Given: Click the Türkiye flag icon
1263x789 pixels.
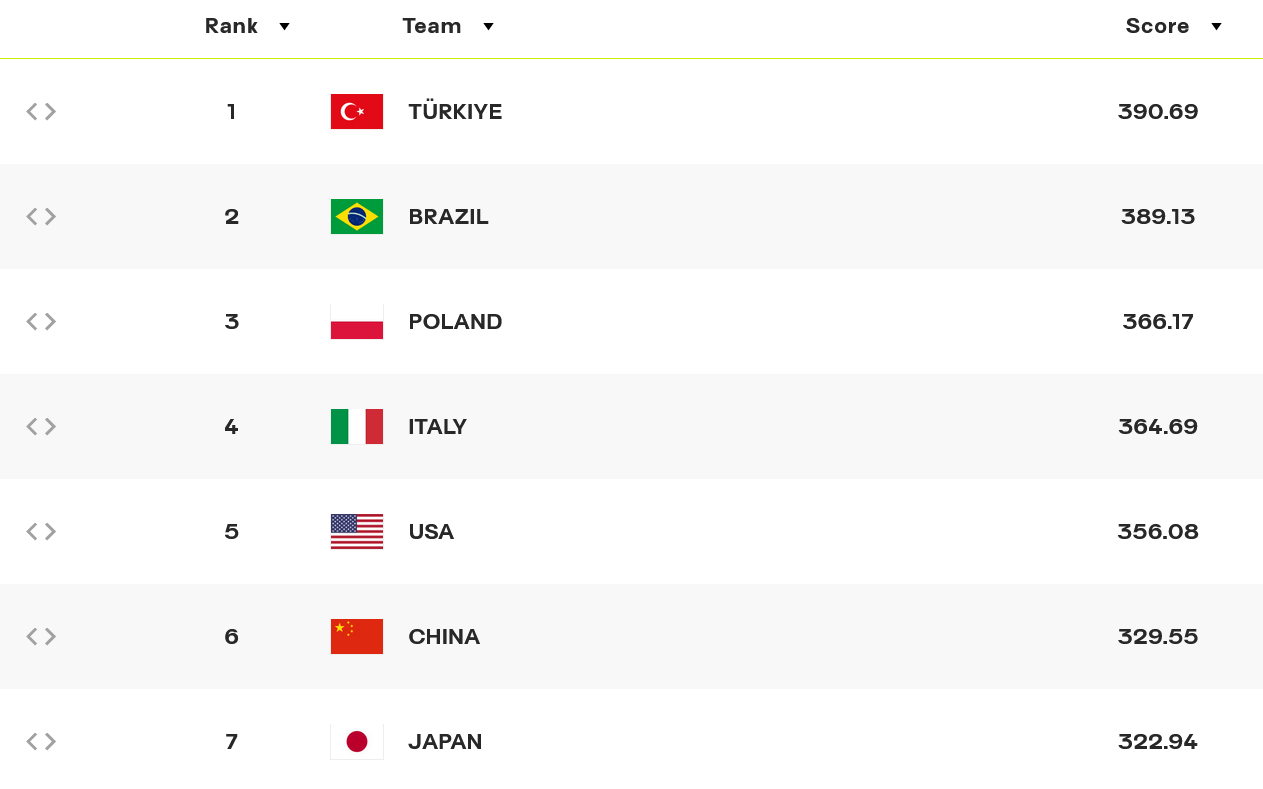Looking at the screenshot, I should click(357, 111).
